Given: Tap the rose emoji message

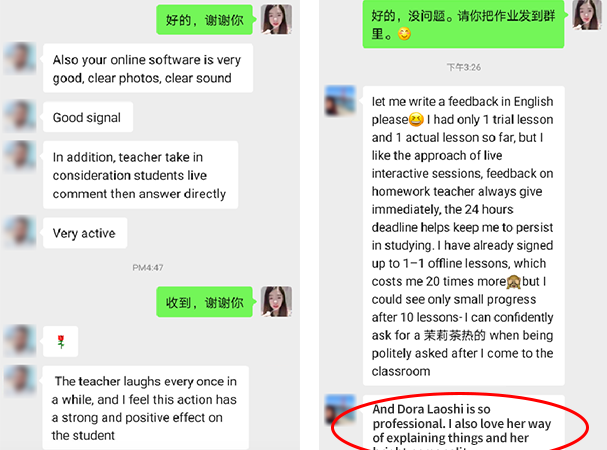Looking at the screenshot, I should (60, 342).
